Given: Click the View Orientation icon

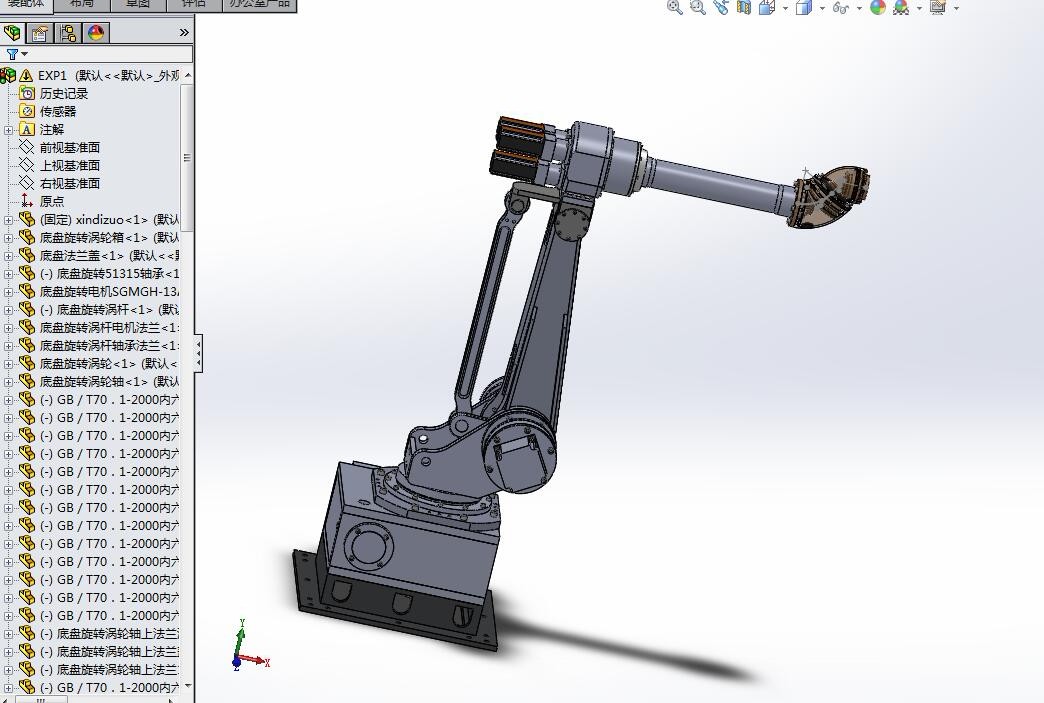Looking at the screenshot, I should click(x=767, y=7).
